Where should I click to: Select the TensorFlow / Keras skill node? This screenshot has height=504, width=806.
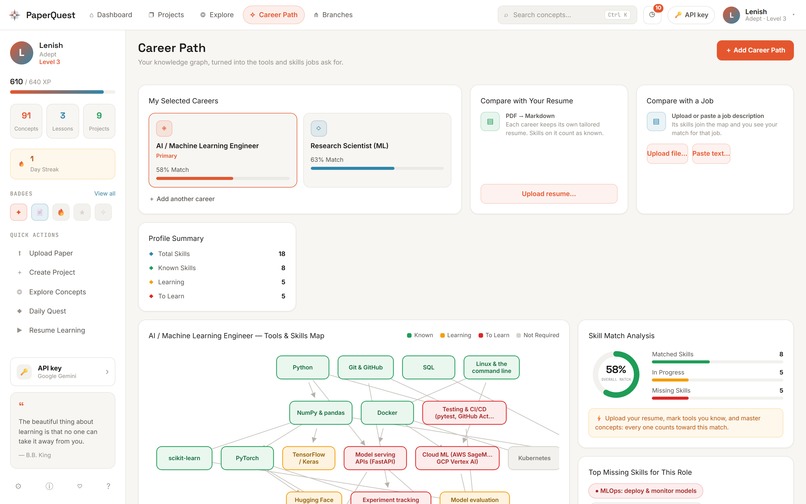[x=309, y=458]
